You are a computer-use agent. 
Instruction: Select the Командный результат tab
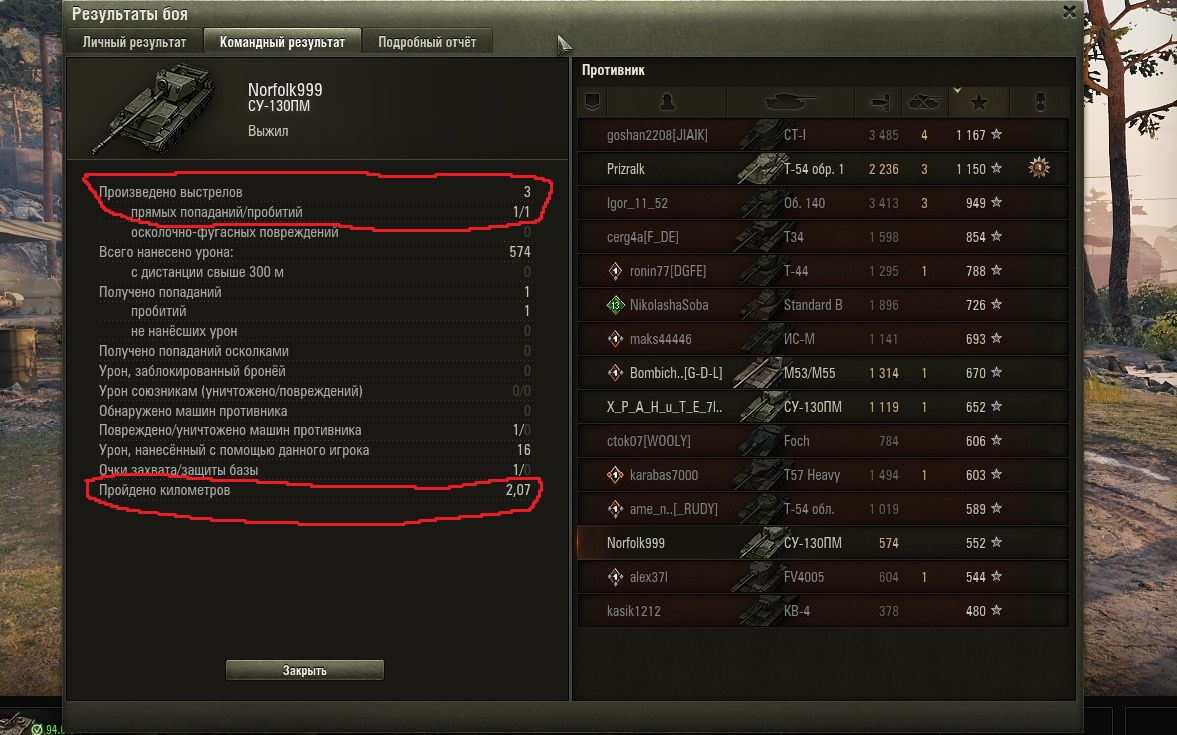coord(282,42)
